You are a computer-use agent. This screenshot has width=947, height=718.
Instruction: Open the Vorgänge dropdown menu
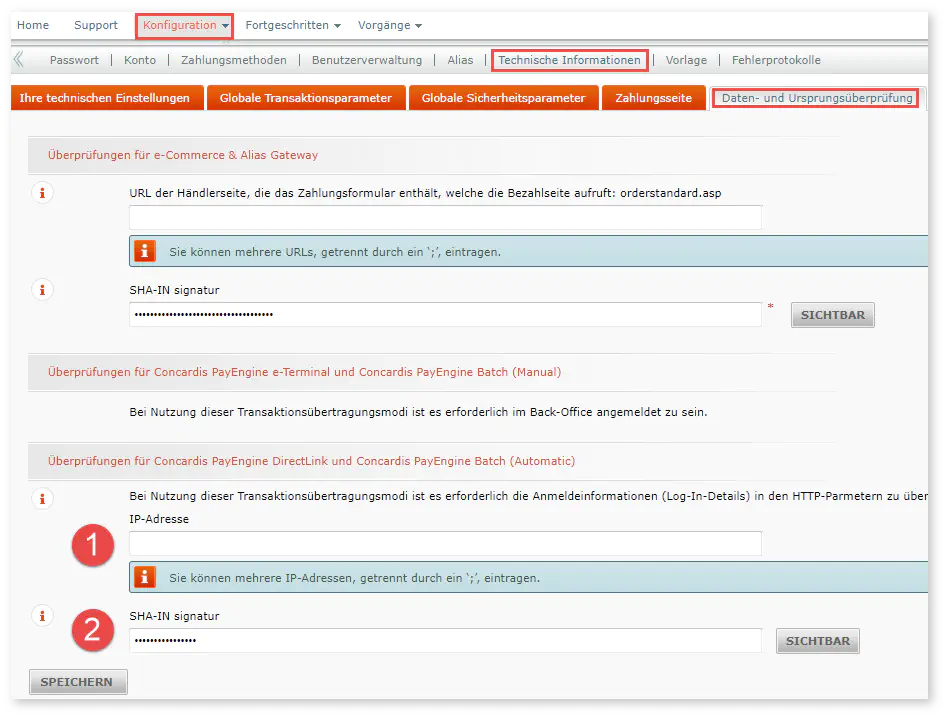pyautogui.click(x=390, y=25)
